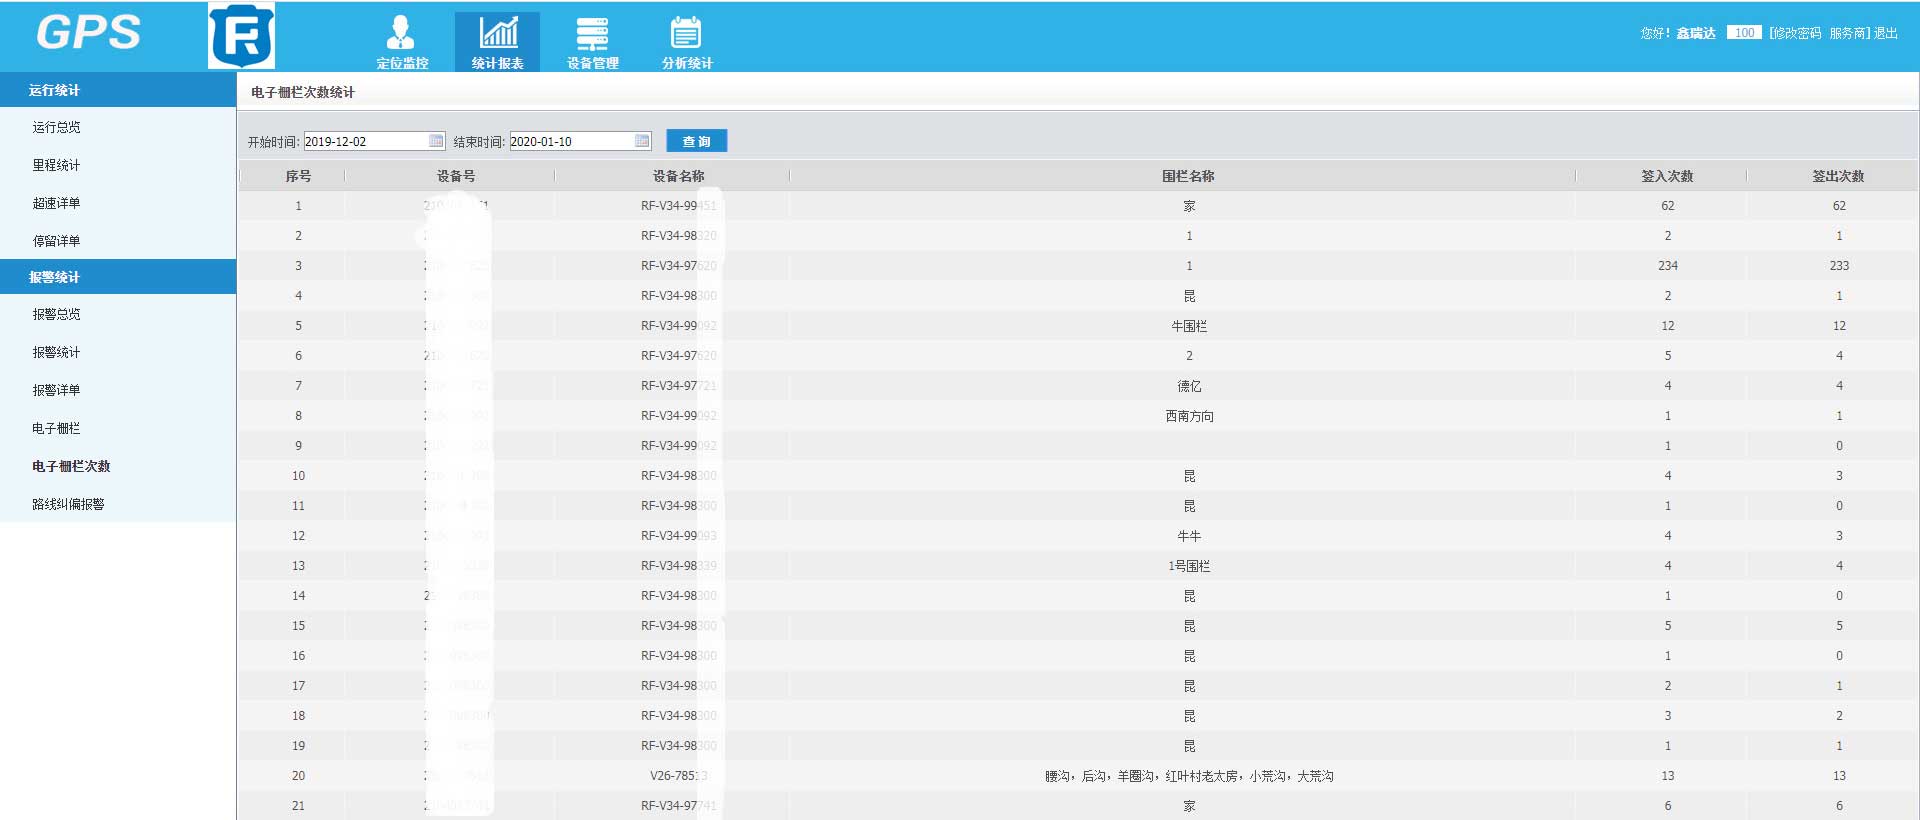1920x820 pixels.
Task: Go to 路线纠偏报警 sidebar item
Action: [x=68, y=504]
